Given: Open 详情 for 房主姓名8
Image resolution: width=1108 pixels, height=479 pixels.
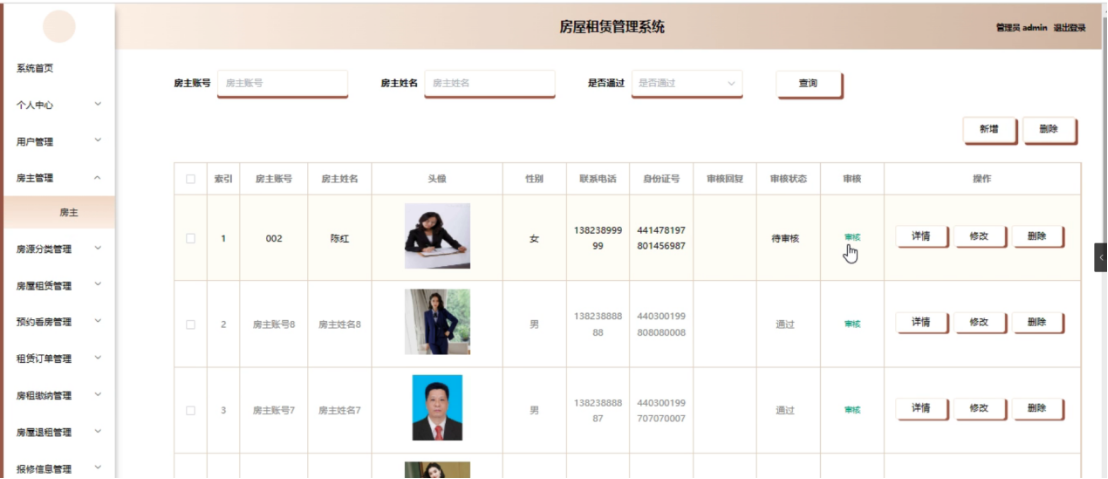Looking at the screenshot, I should point(921,322).
